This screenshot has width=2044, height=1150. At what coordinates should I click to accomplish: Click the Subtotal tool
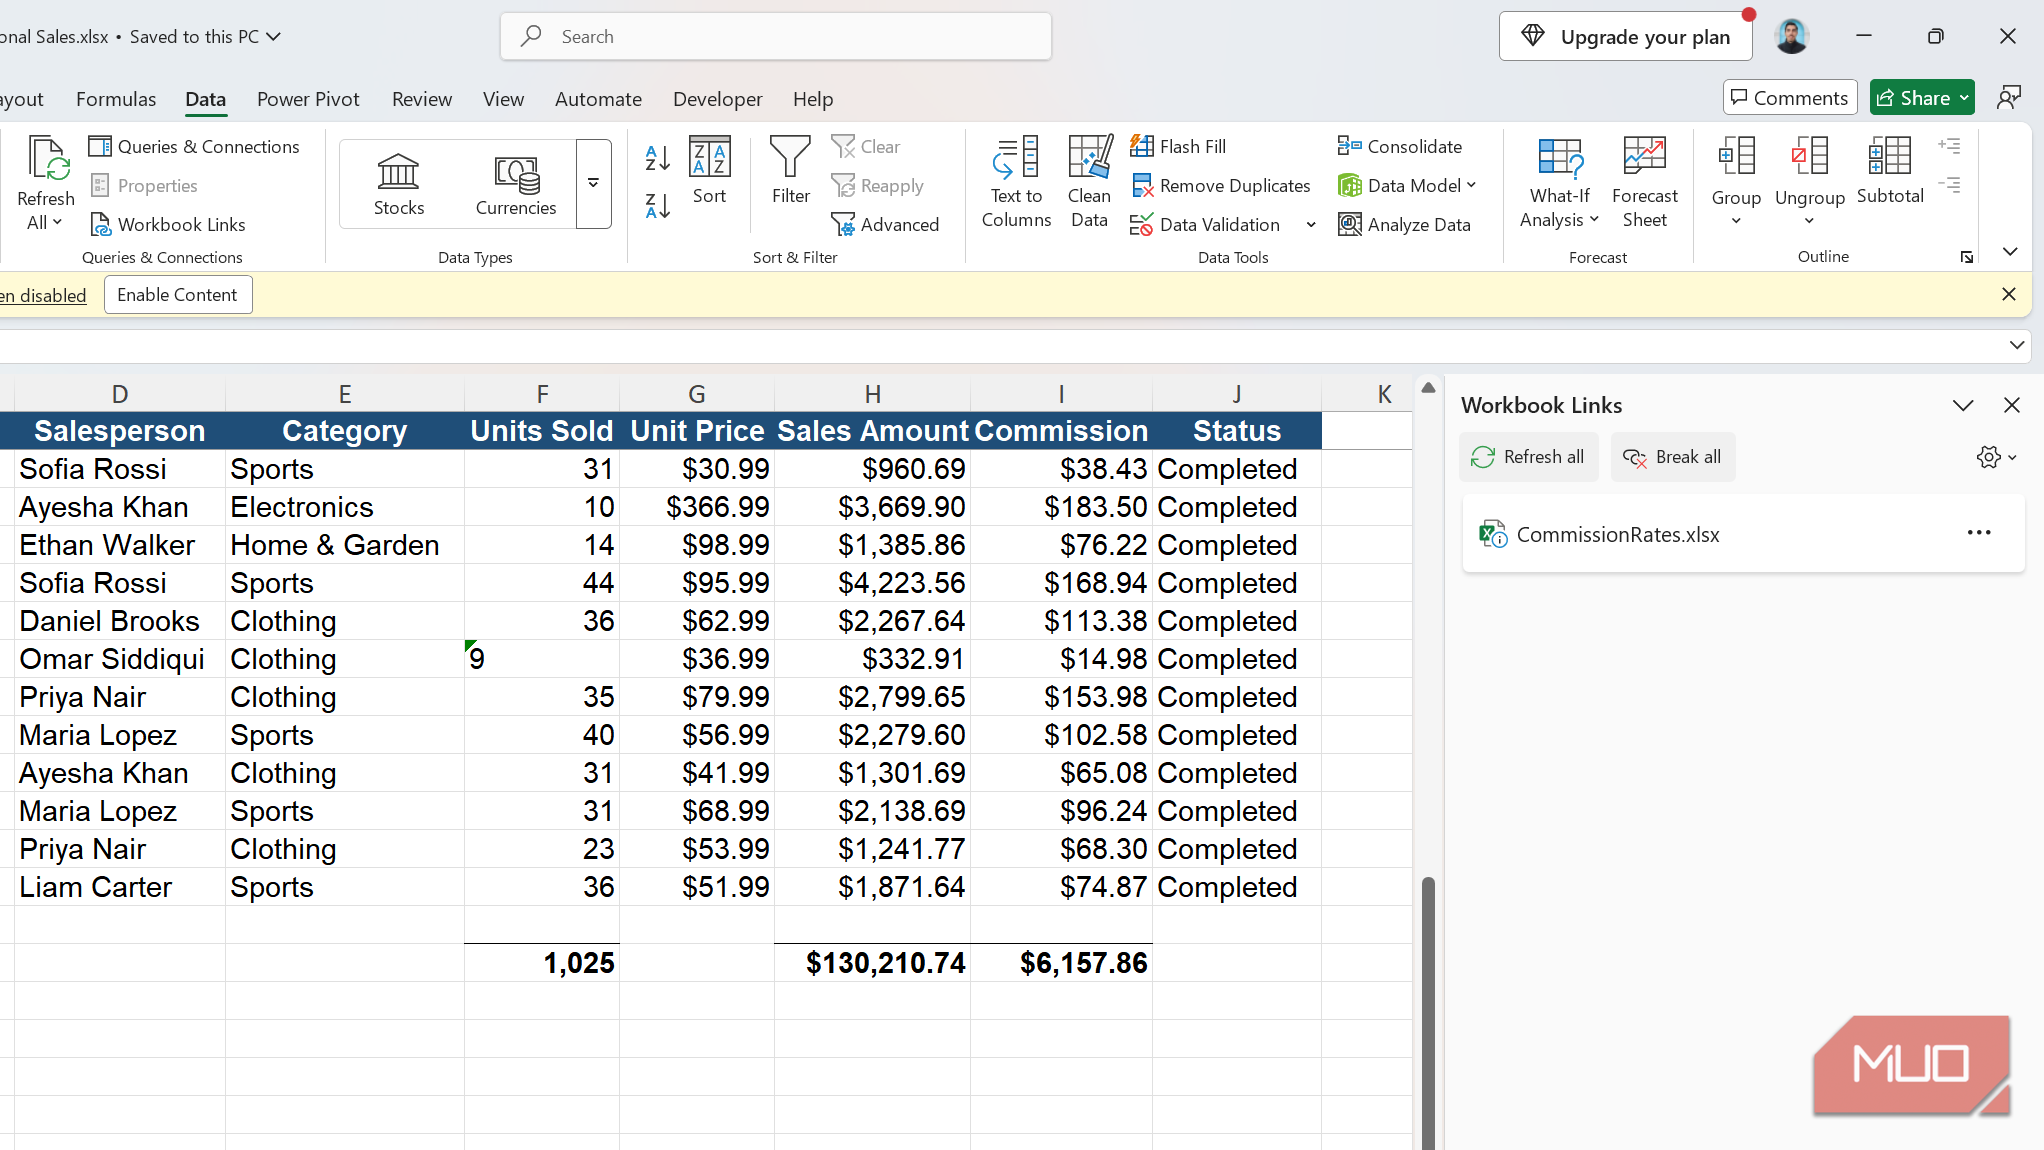coord(1889,171)
